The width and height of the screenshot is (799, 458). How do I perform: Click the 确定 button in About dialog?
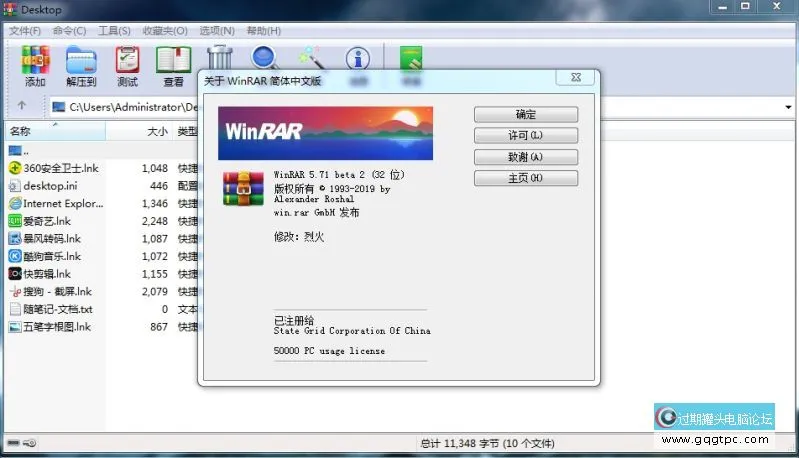click(x=526, y=114)
